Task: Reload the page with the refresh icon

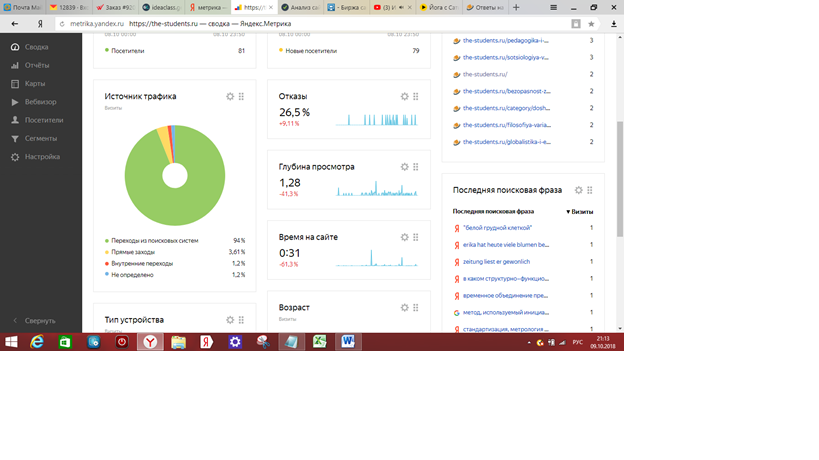Action: pos(62,24)
